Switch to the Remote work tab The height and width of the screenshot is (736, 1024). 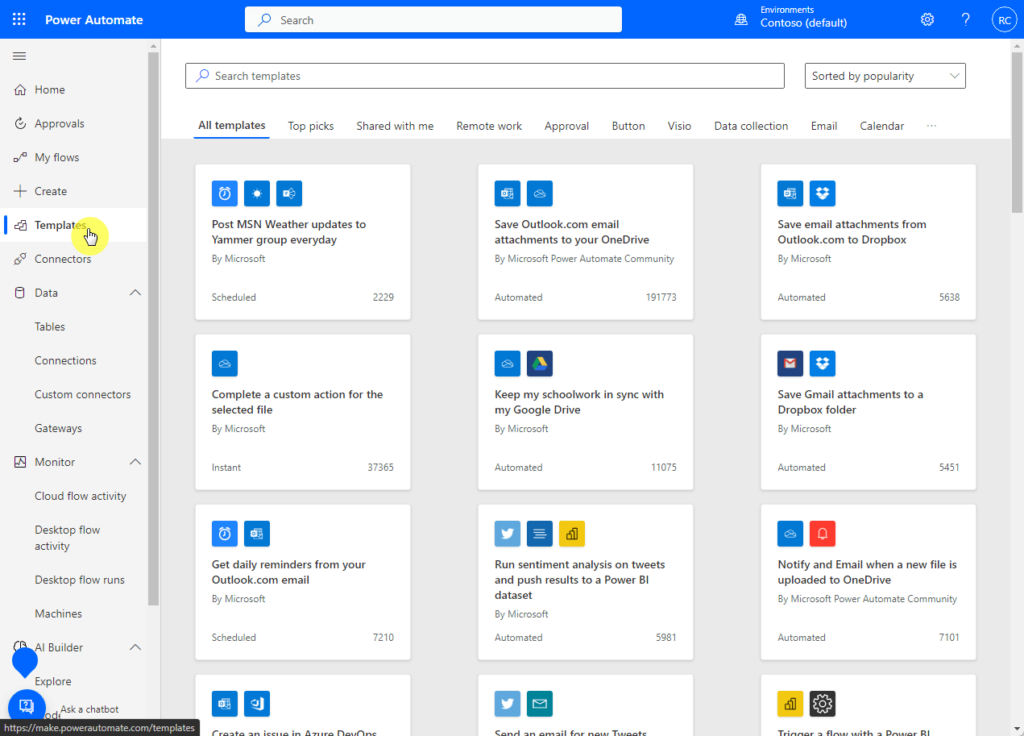(x=489, y=126)
